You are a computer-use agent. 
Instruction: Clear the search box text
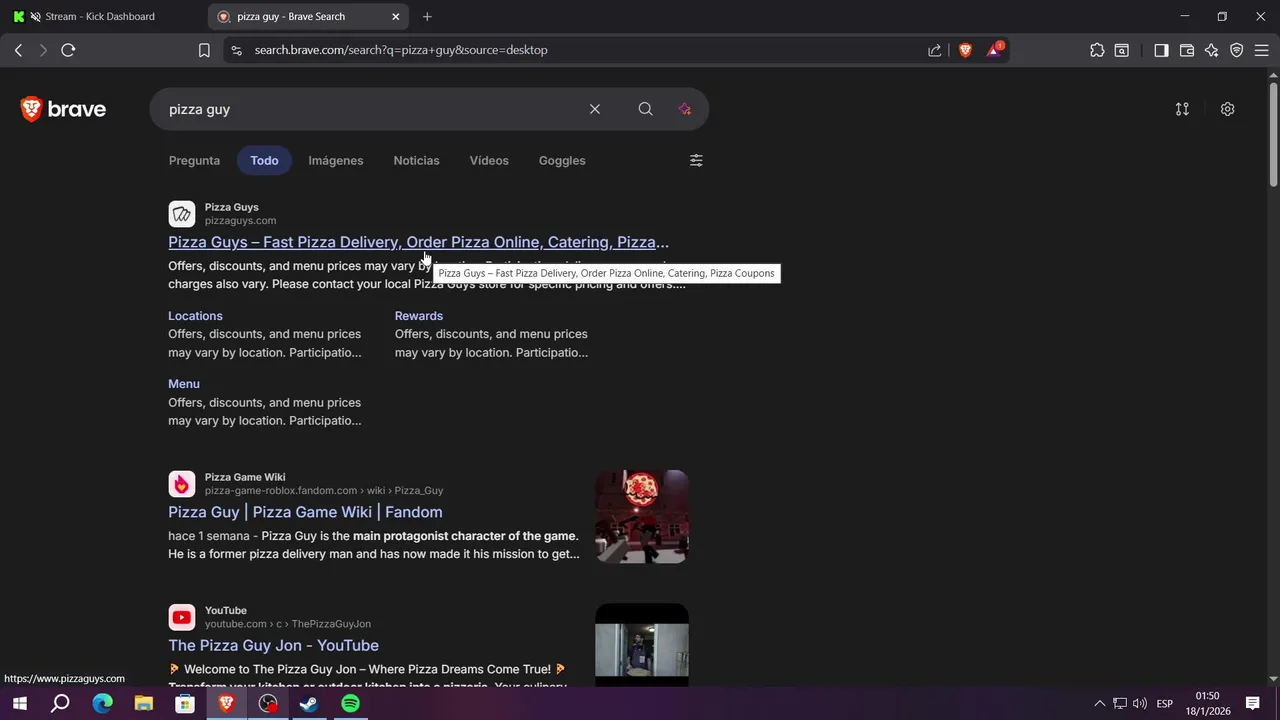595,109
